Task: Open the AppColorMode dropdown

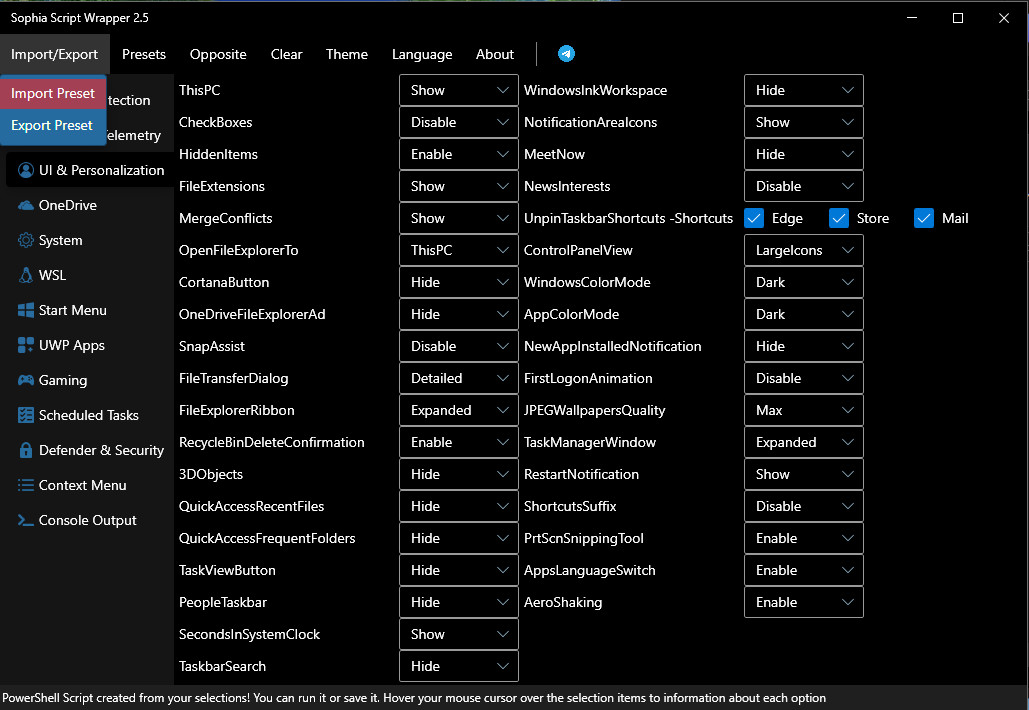Action: tap(803, 314)
